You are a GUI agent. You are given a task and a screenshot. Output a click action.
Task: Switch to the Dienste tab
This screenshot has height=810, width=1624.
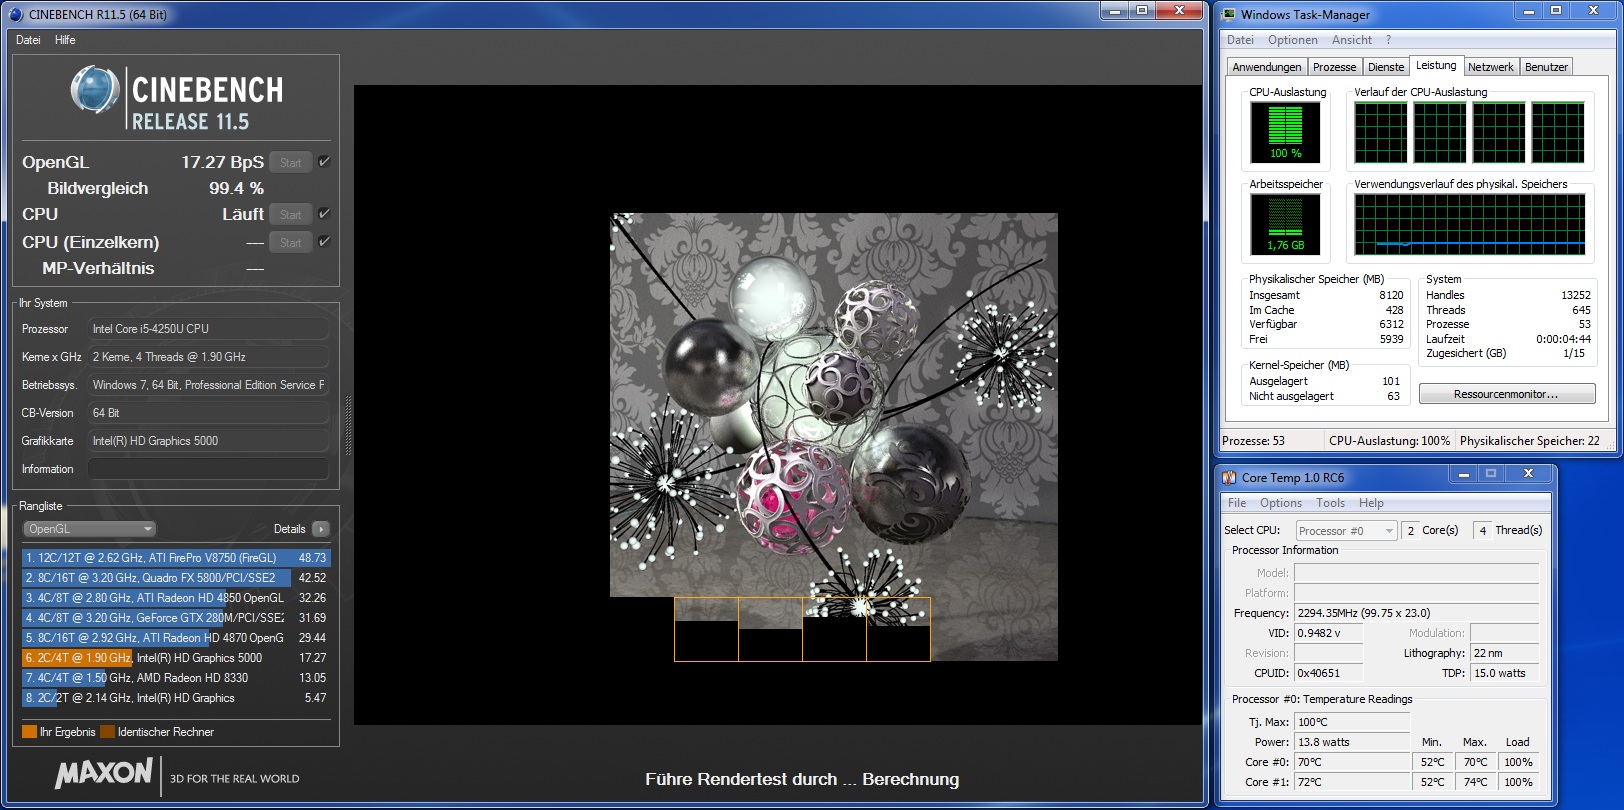click(1385, 67)
